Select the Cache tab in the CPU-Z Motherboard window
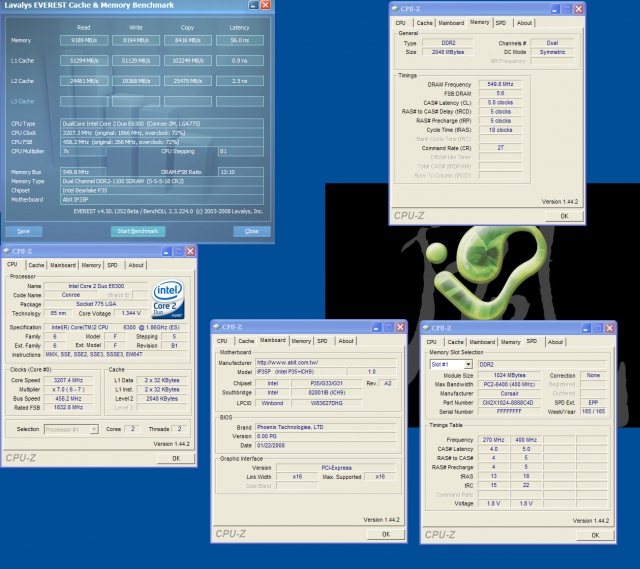This screenshot has width=640, height=569. tap(246, 341)
